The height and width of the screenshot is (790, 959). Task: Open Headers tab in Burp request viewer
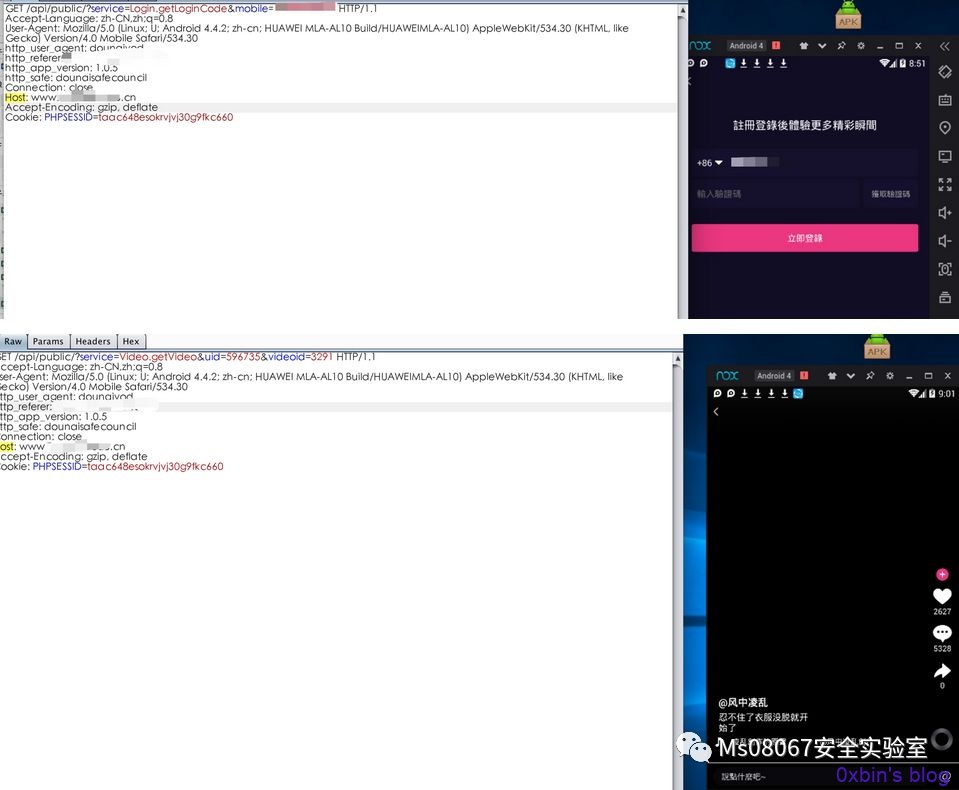(93, 341)
